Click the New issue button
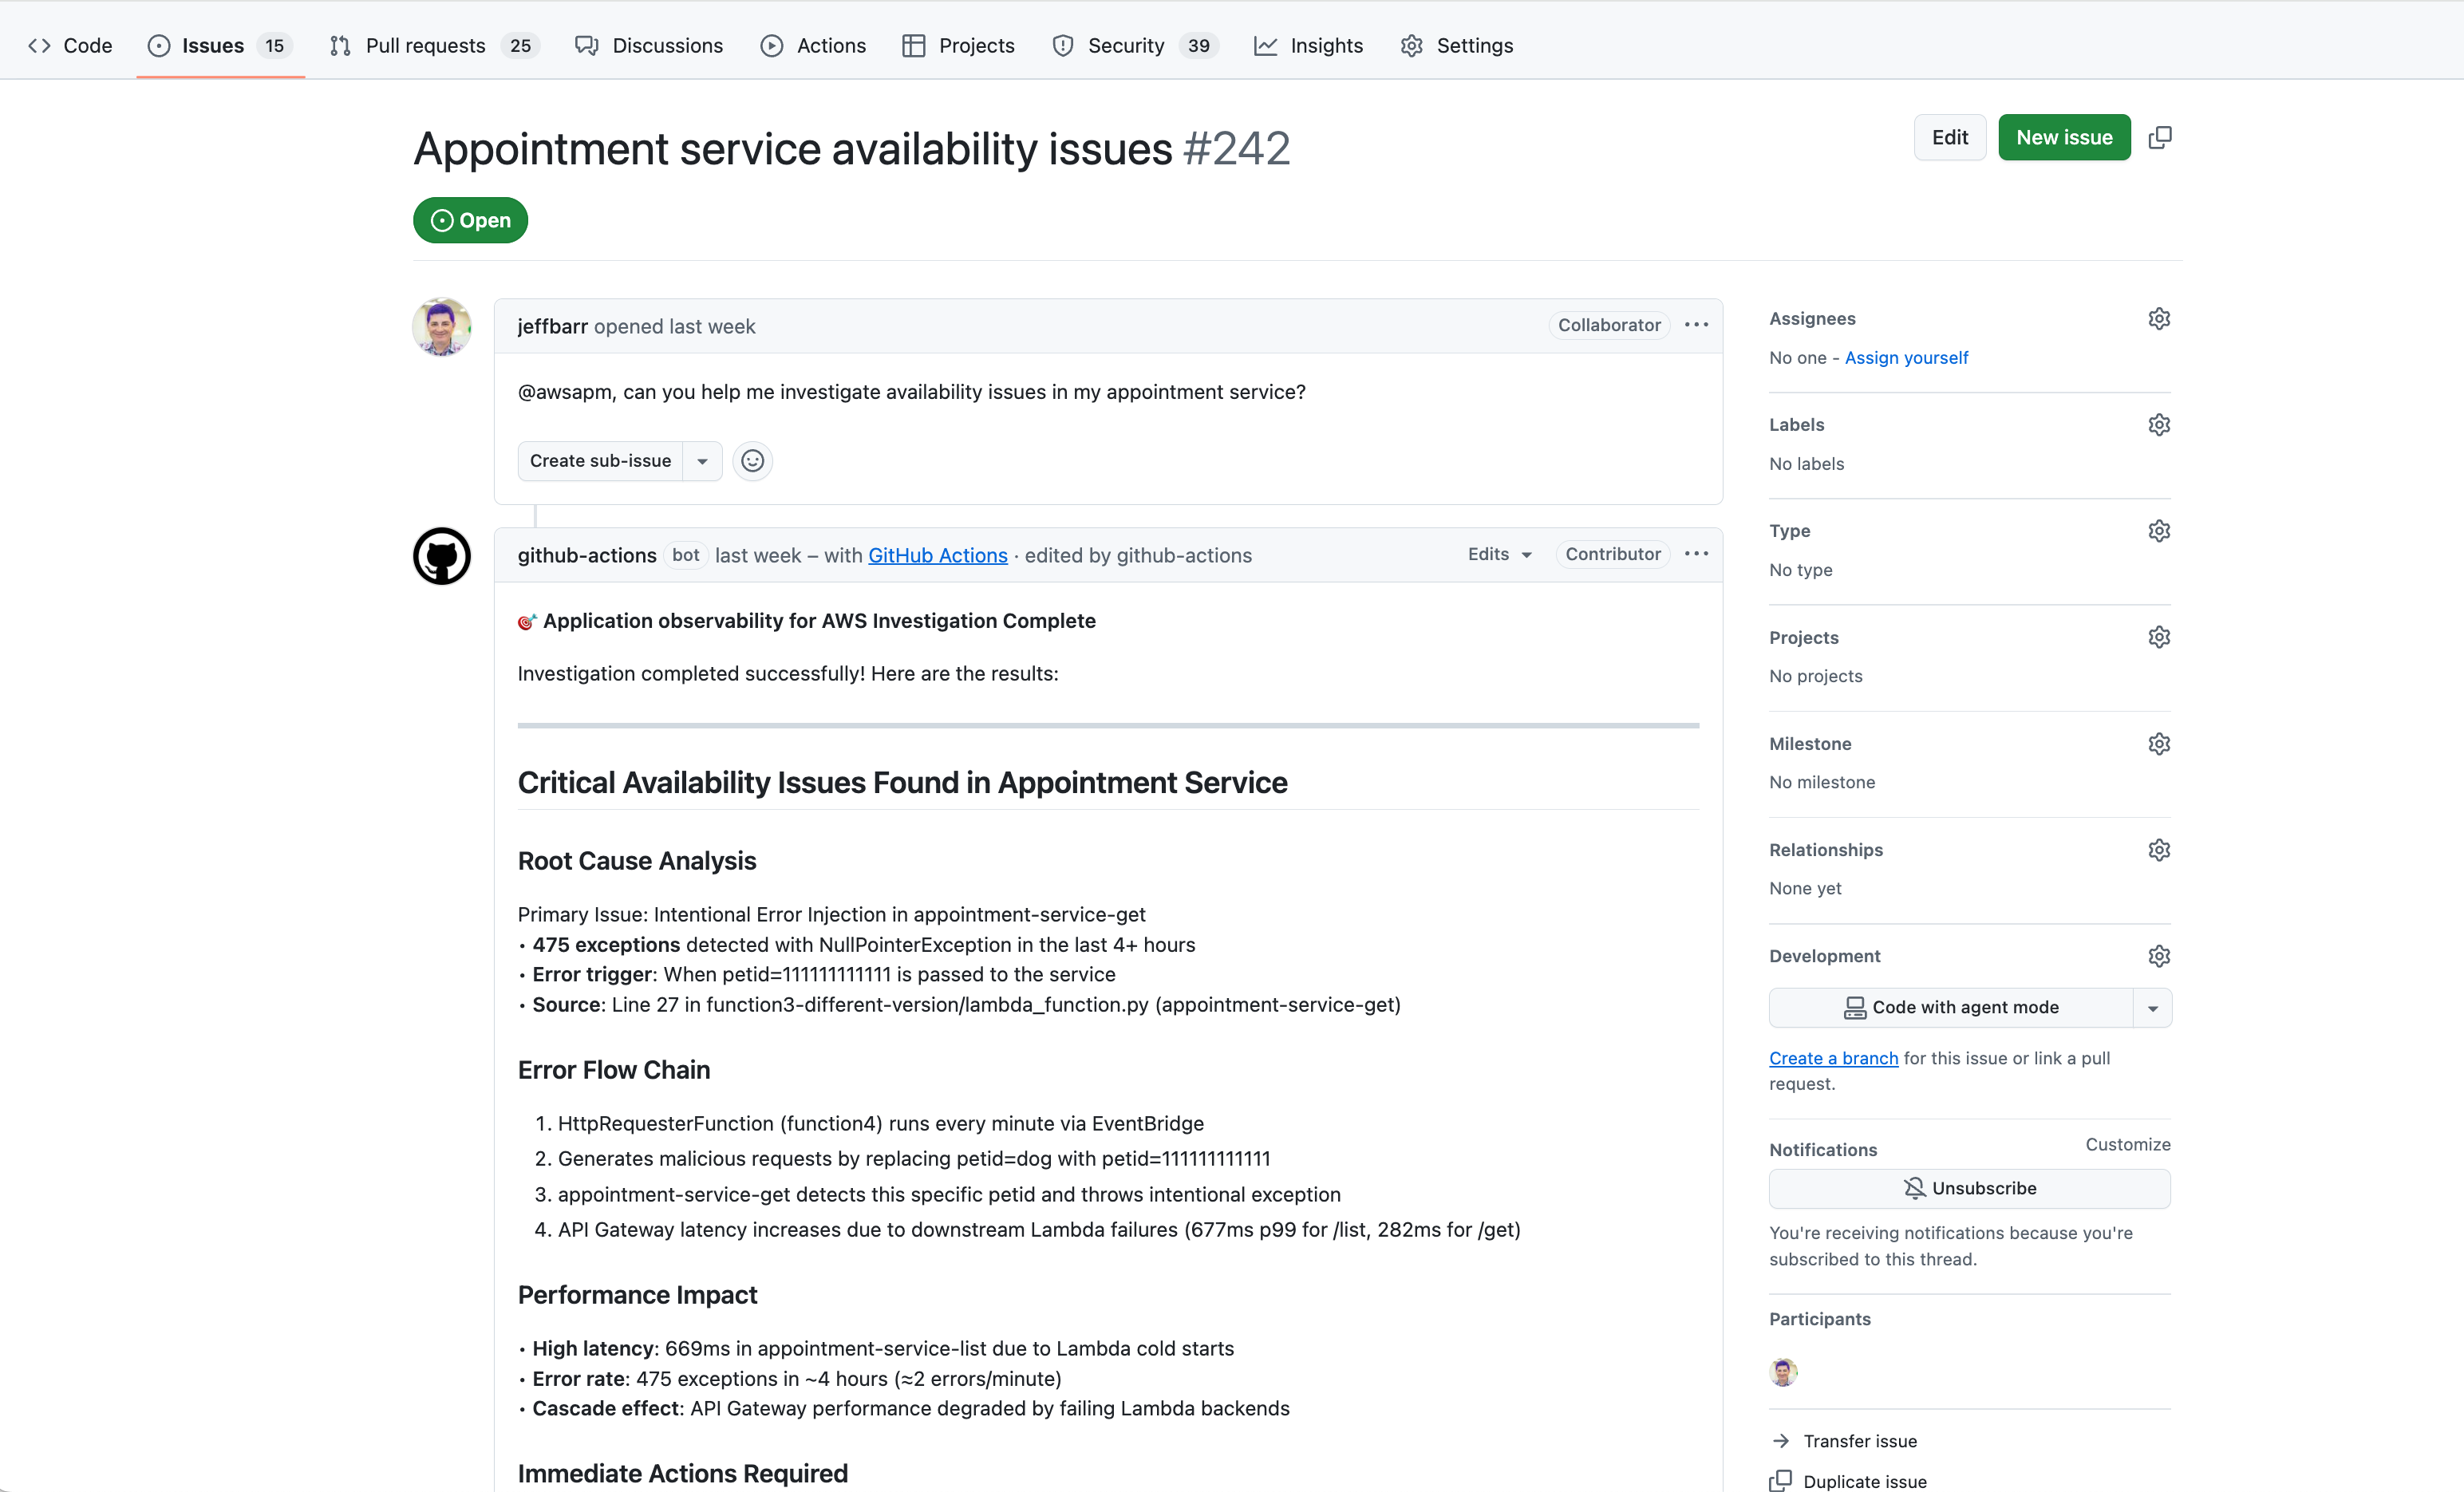This screenshot has height=1492, width=2464. tap(2063, 137)
